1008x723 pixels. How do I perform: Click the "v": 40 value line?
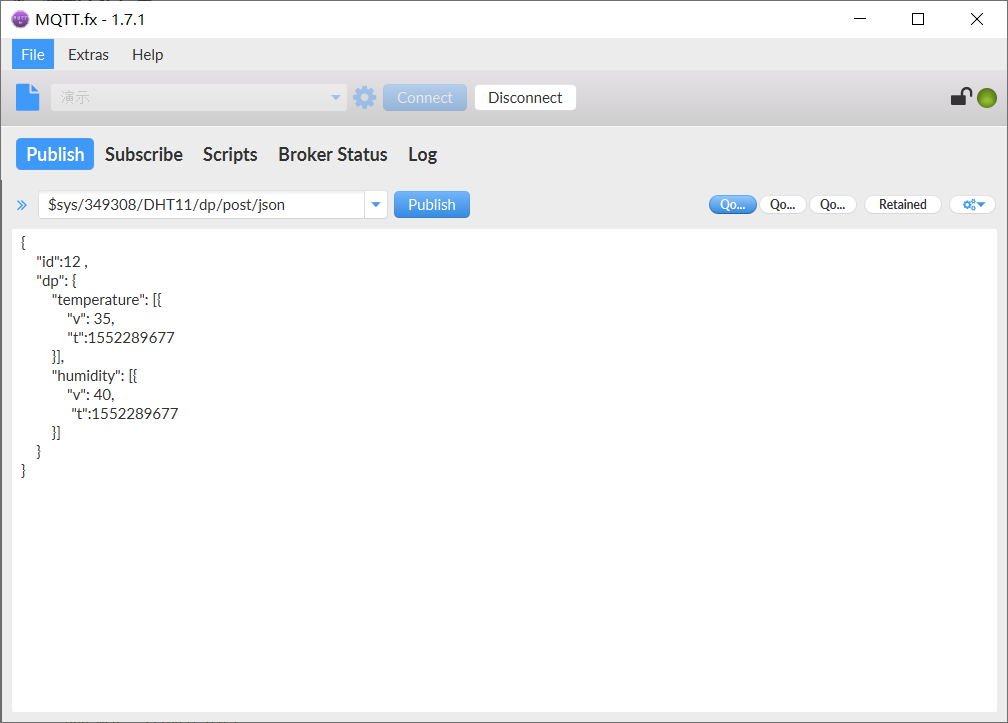tap(91, 395)
